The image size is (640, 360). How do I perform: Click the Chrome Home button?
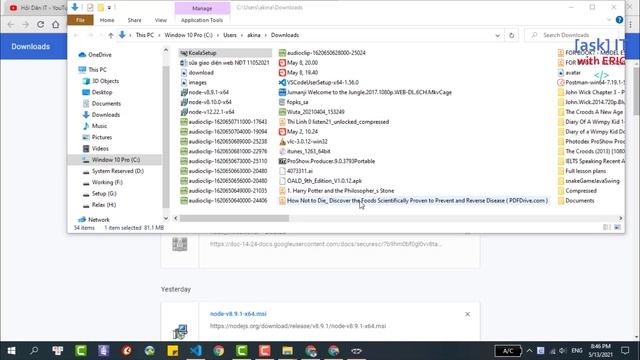(x=56, y=24)
